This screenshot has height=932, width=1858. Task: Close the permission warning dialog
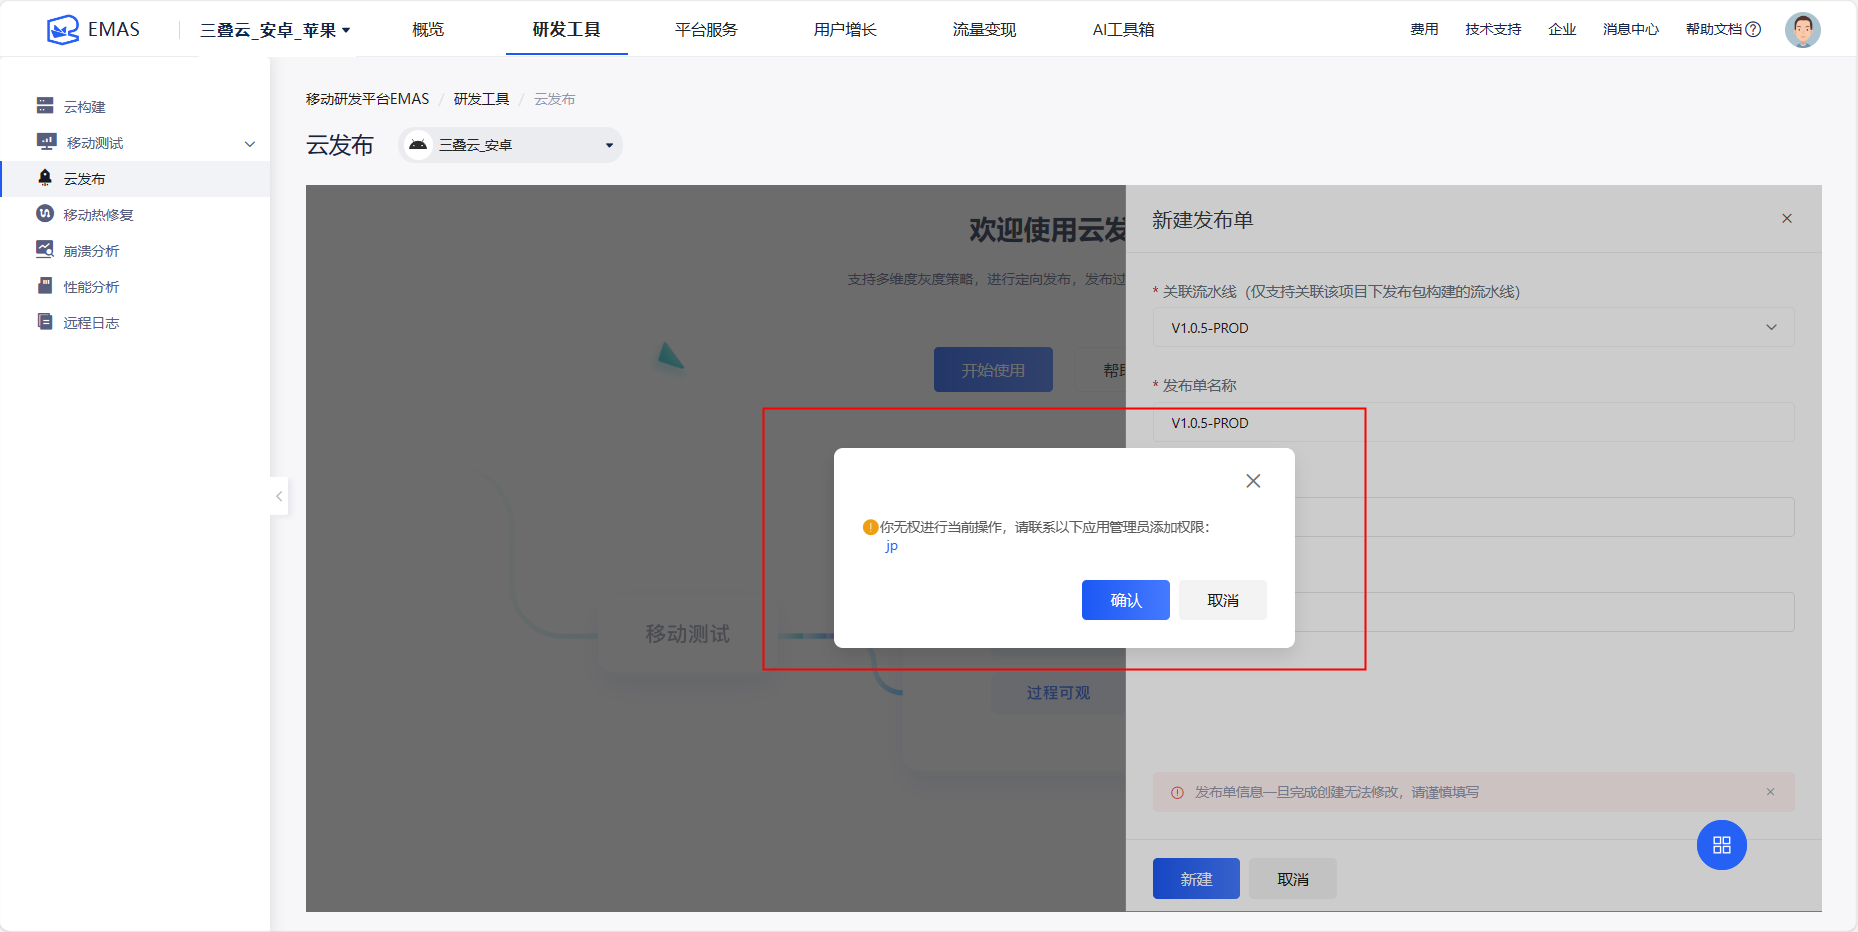coord(1253,481)
